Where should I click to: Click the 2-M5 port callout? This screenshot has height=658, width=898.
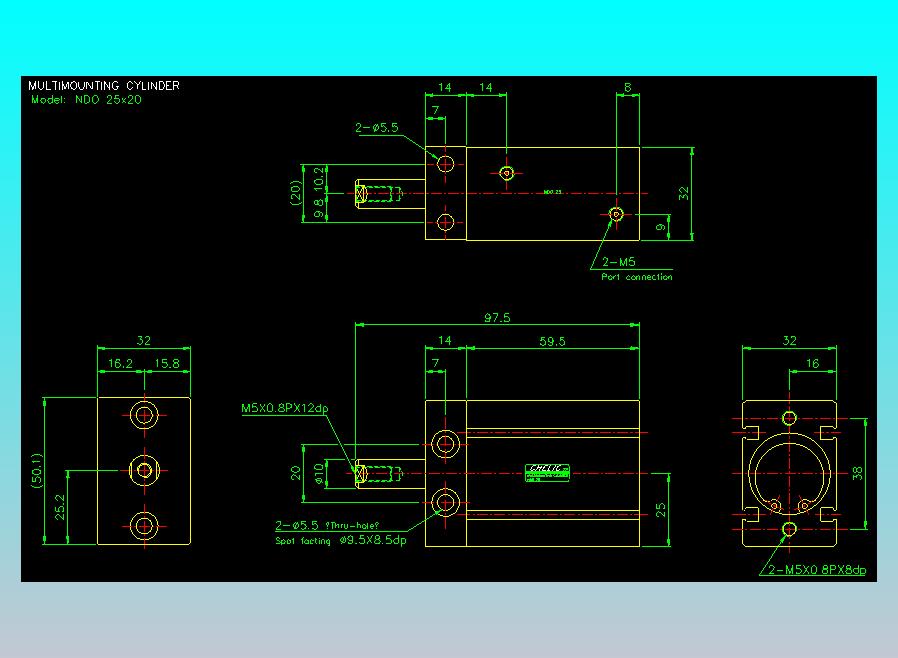(619, 262)
